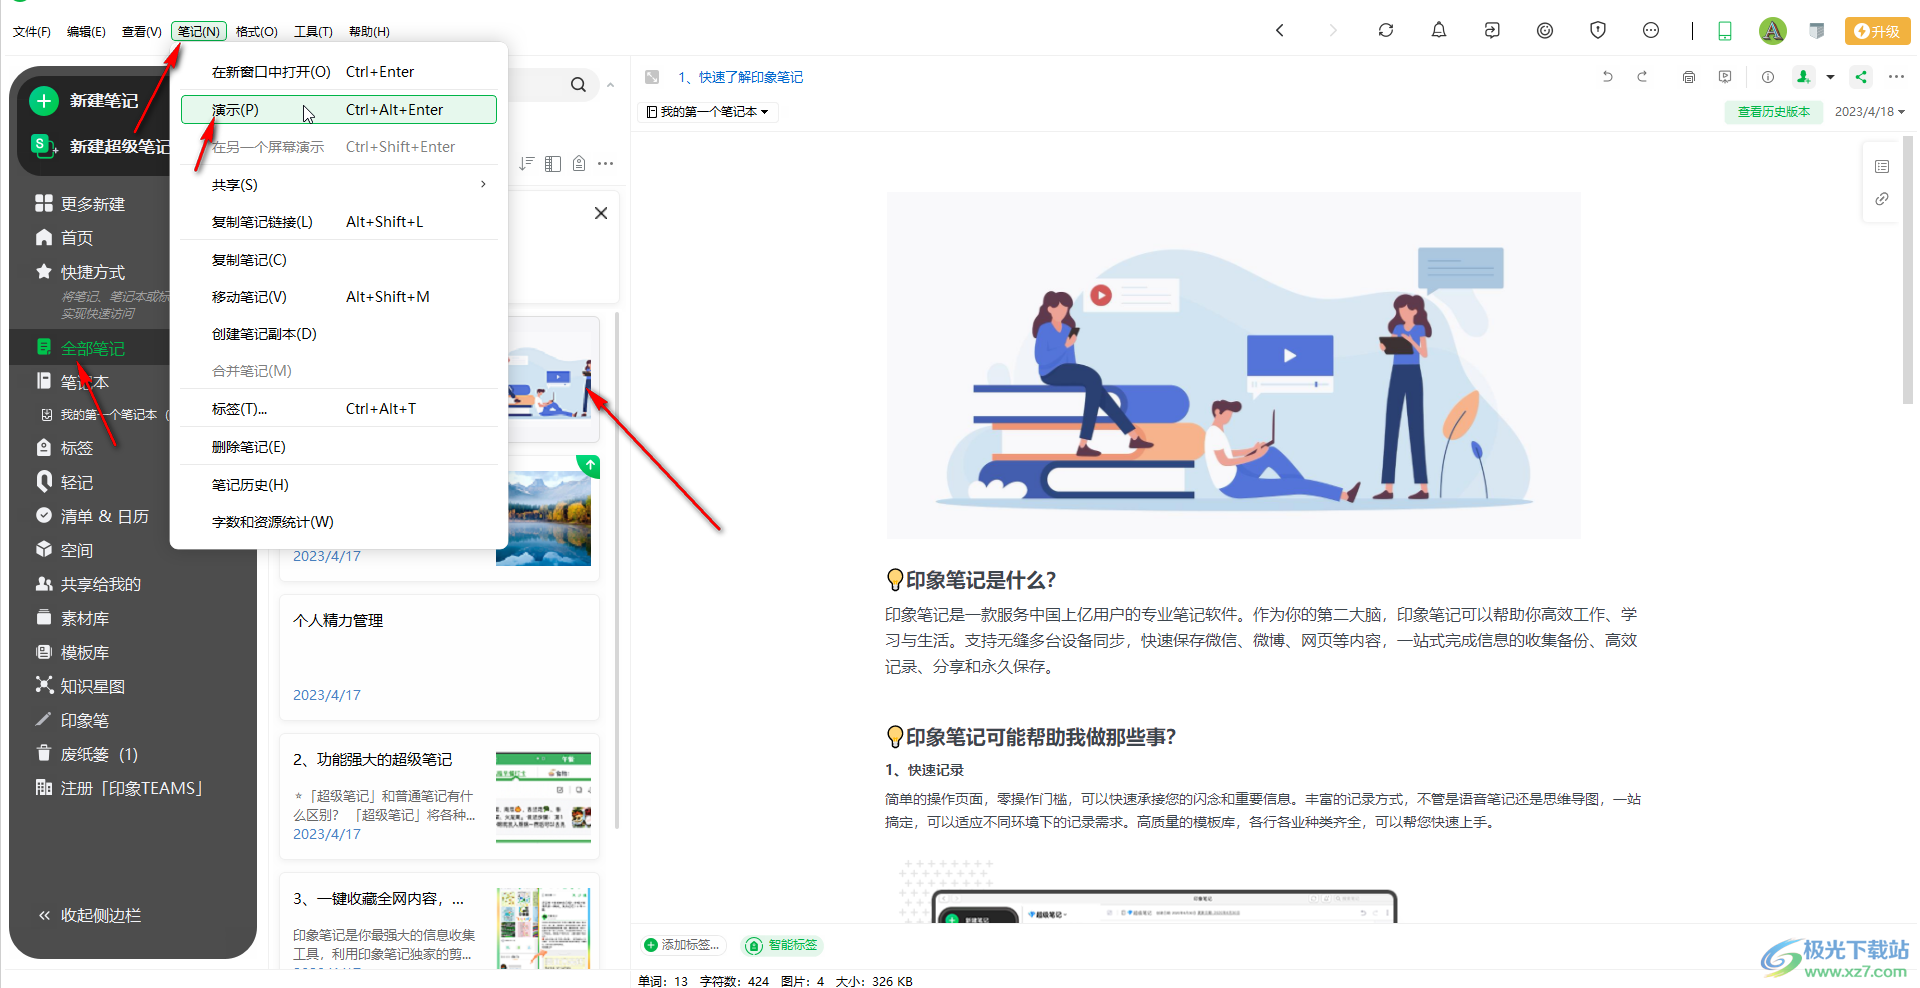Click the print icon

pos(1688,77)
